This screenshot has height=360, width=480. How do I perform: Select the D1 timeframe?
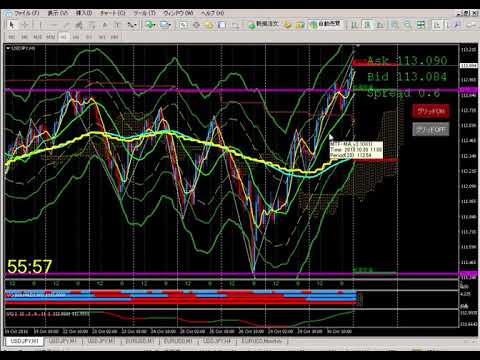pyautogui.click(x=89, y=37)
